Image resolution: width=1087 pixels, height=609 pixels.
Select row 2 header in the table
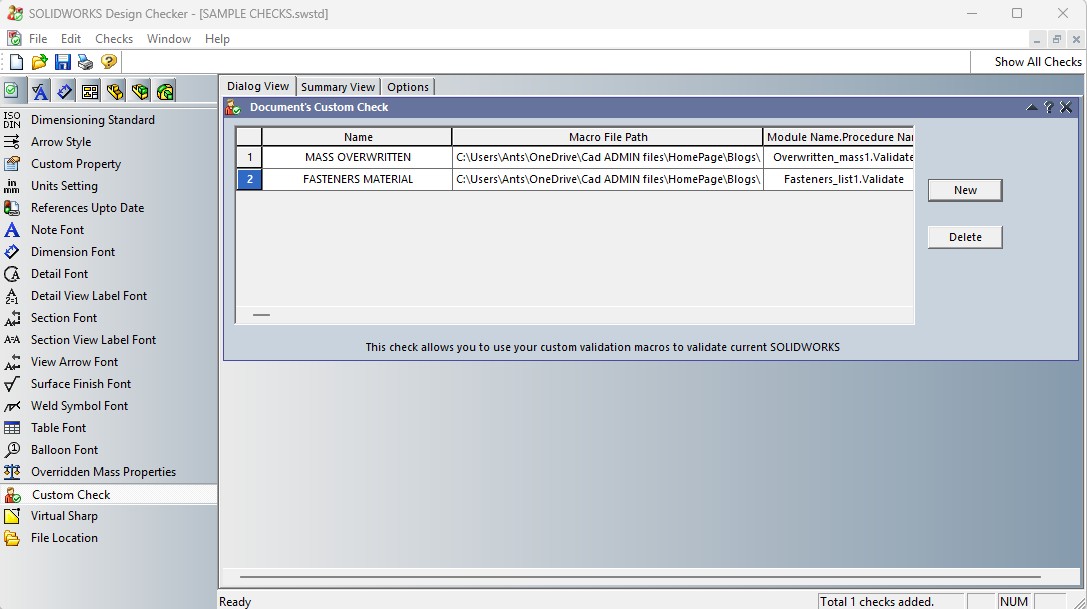point(249,180)
